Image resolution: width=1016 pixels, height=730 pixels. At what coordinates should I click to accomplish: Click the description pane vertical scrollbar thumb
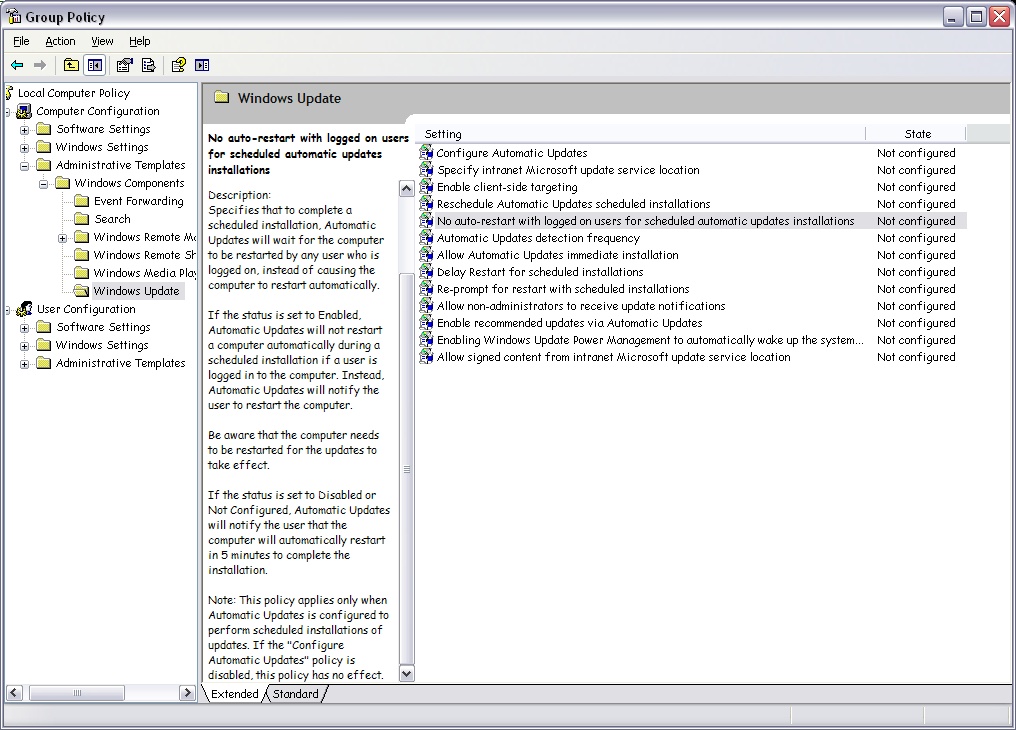click(406, 470)
